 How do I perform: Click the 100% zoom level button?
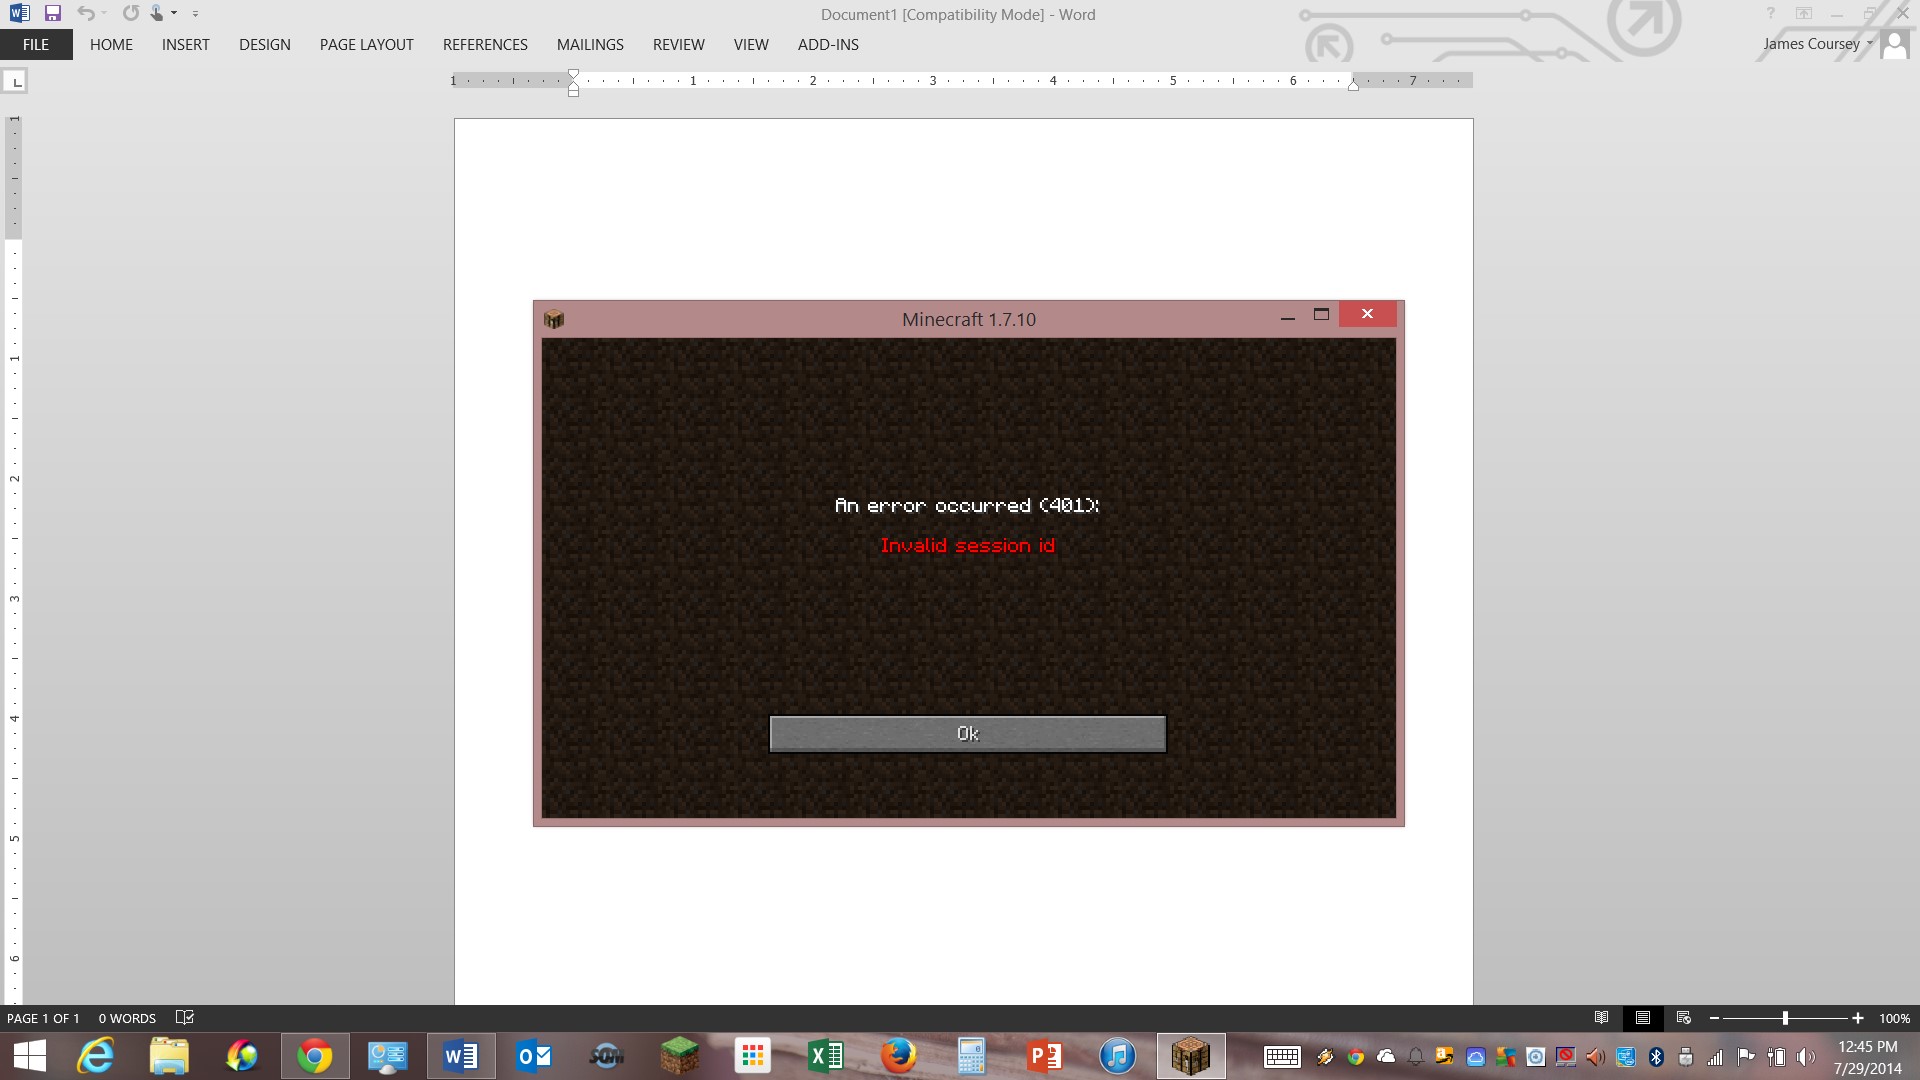(1894, 1018)
